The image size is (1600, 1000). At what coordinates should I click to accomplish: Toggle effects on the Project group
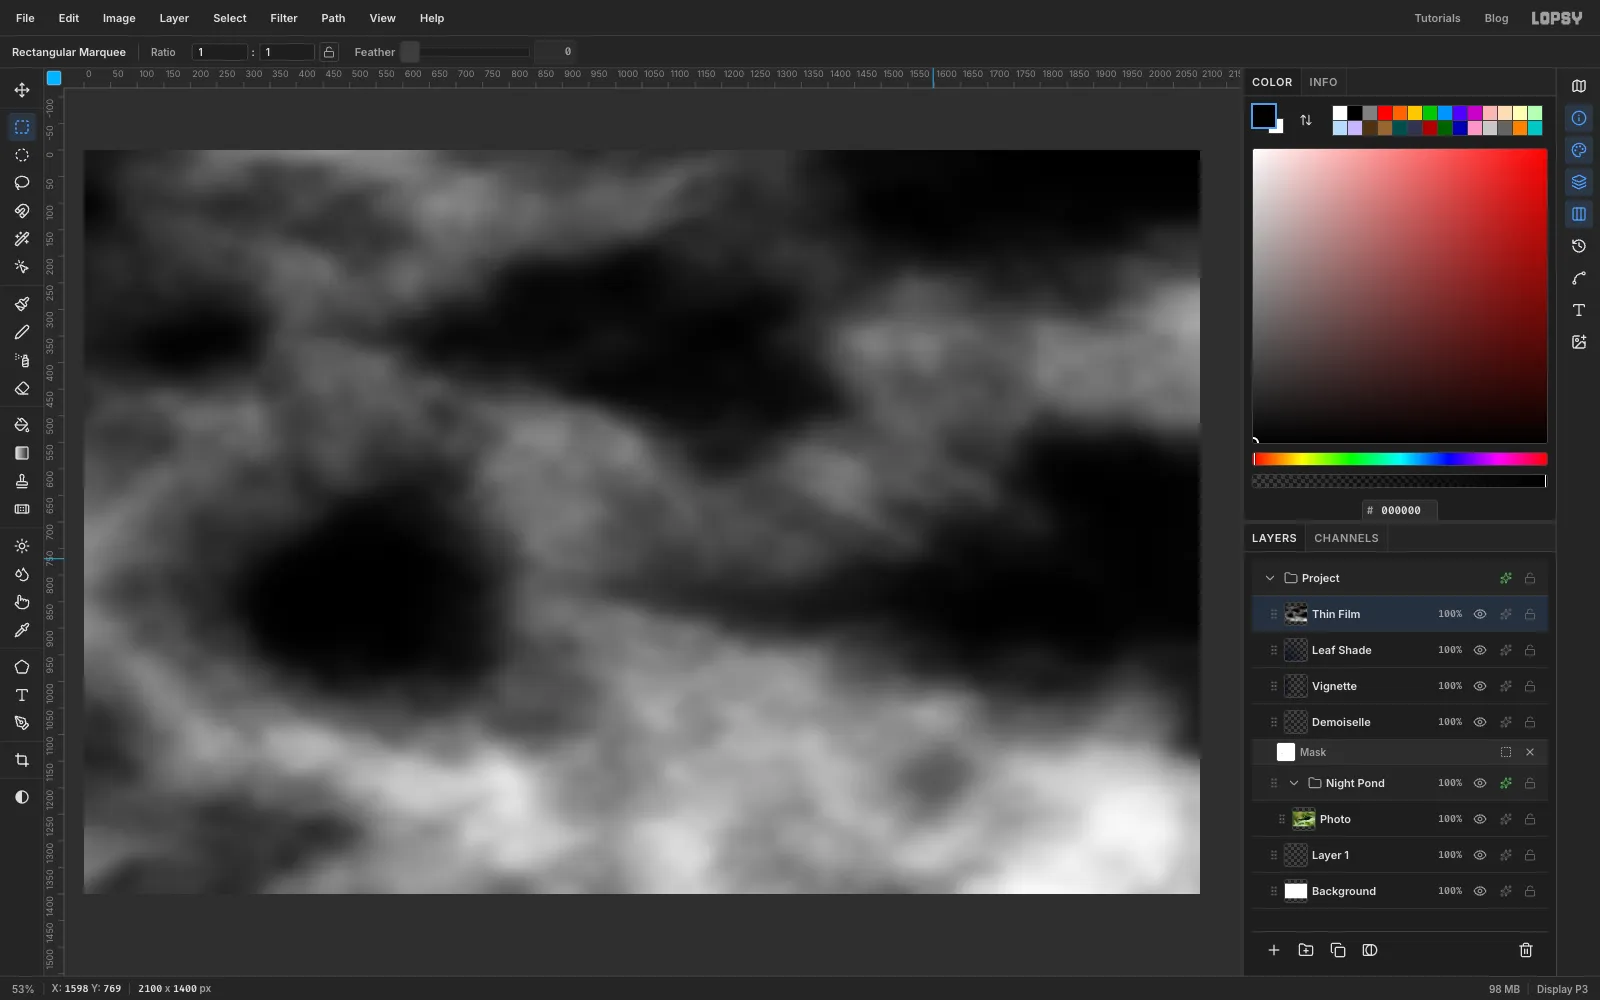coord(1506,578)
